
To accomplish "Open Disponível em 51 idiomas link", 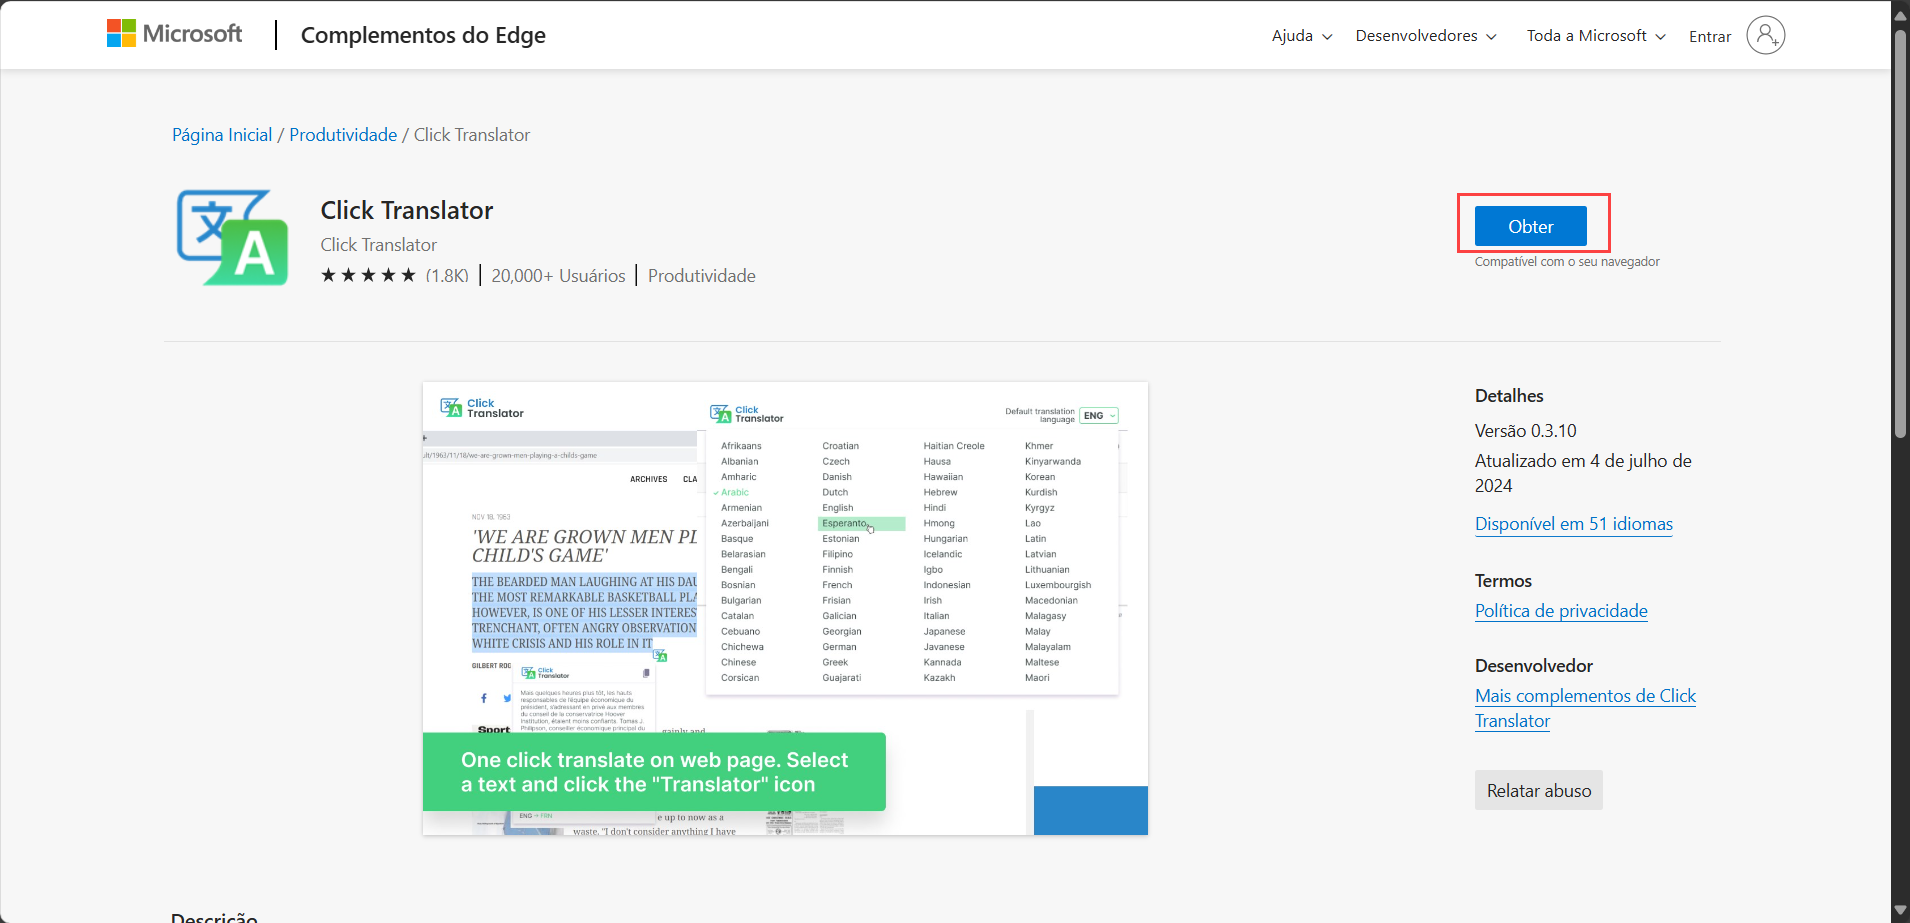I will [1574, 524].
